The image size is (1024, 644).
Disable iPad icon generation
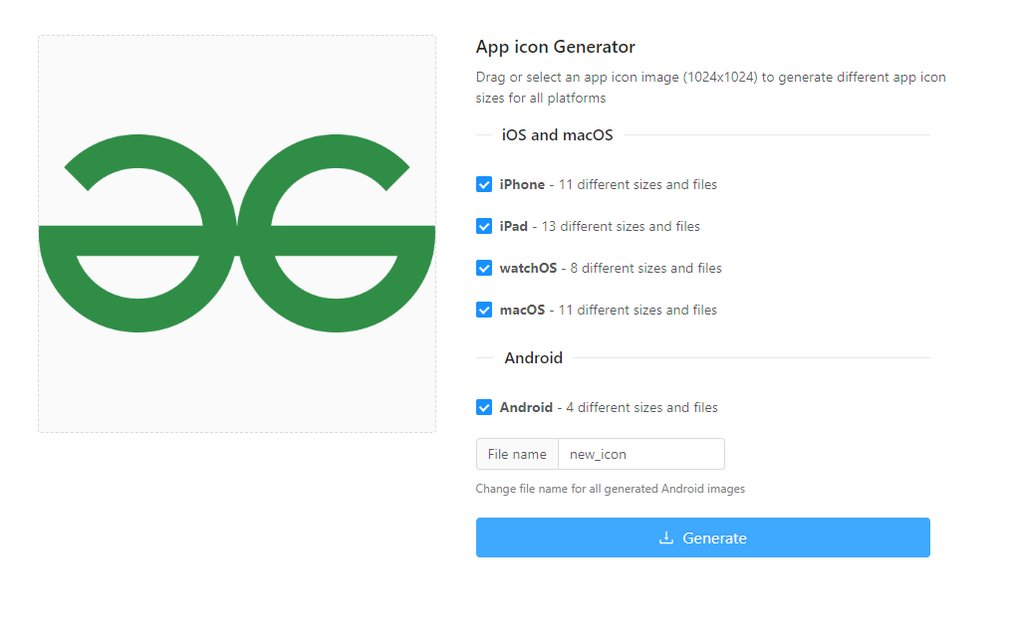pos(484,226)
